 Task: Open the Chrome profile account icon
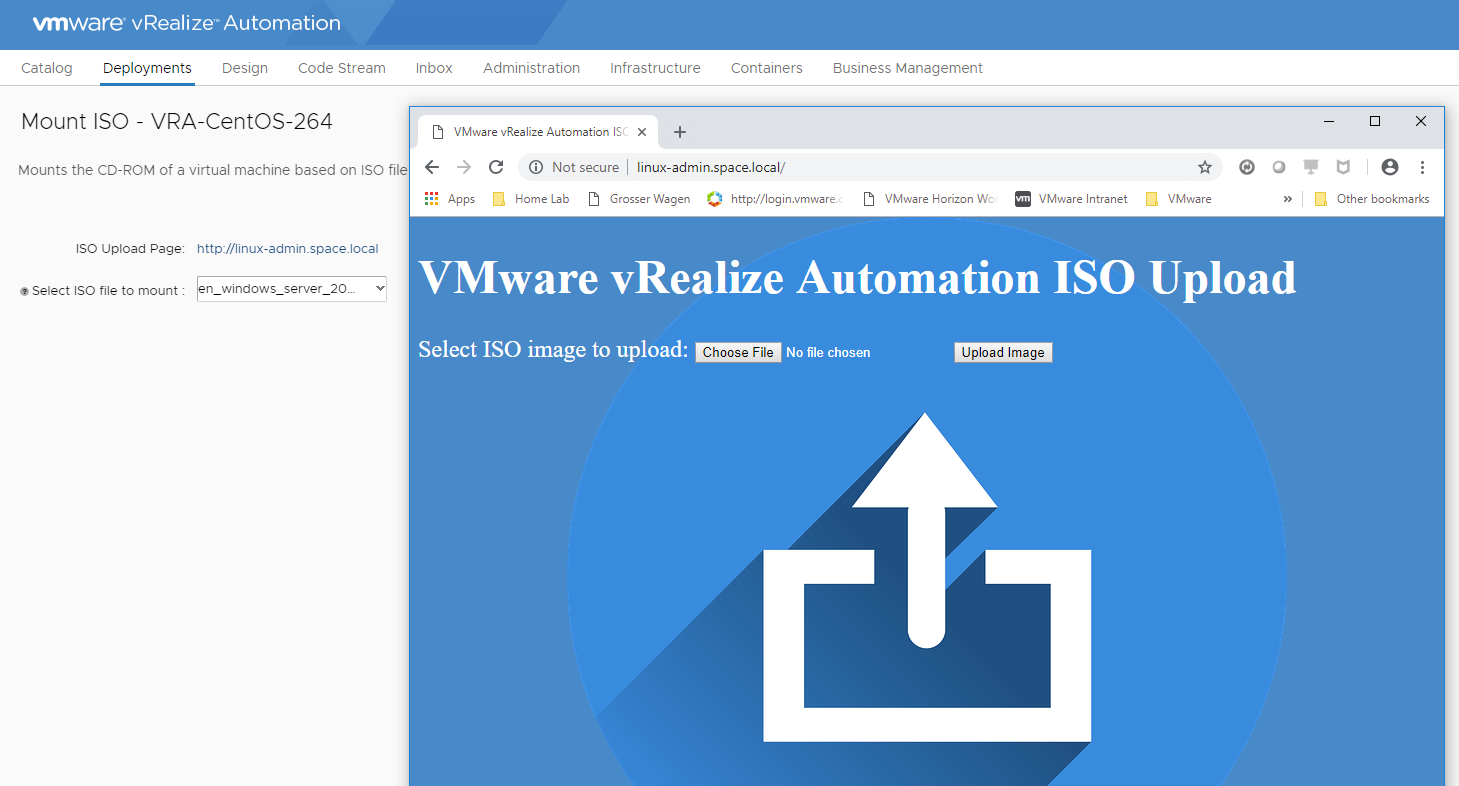pos(1390,167)
